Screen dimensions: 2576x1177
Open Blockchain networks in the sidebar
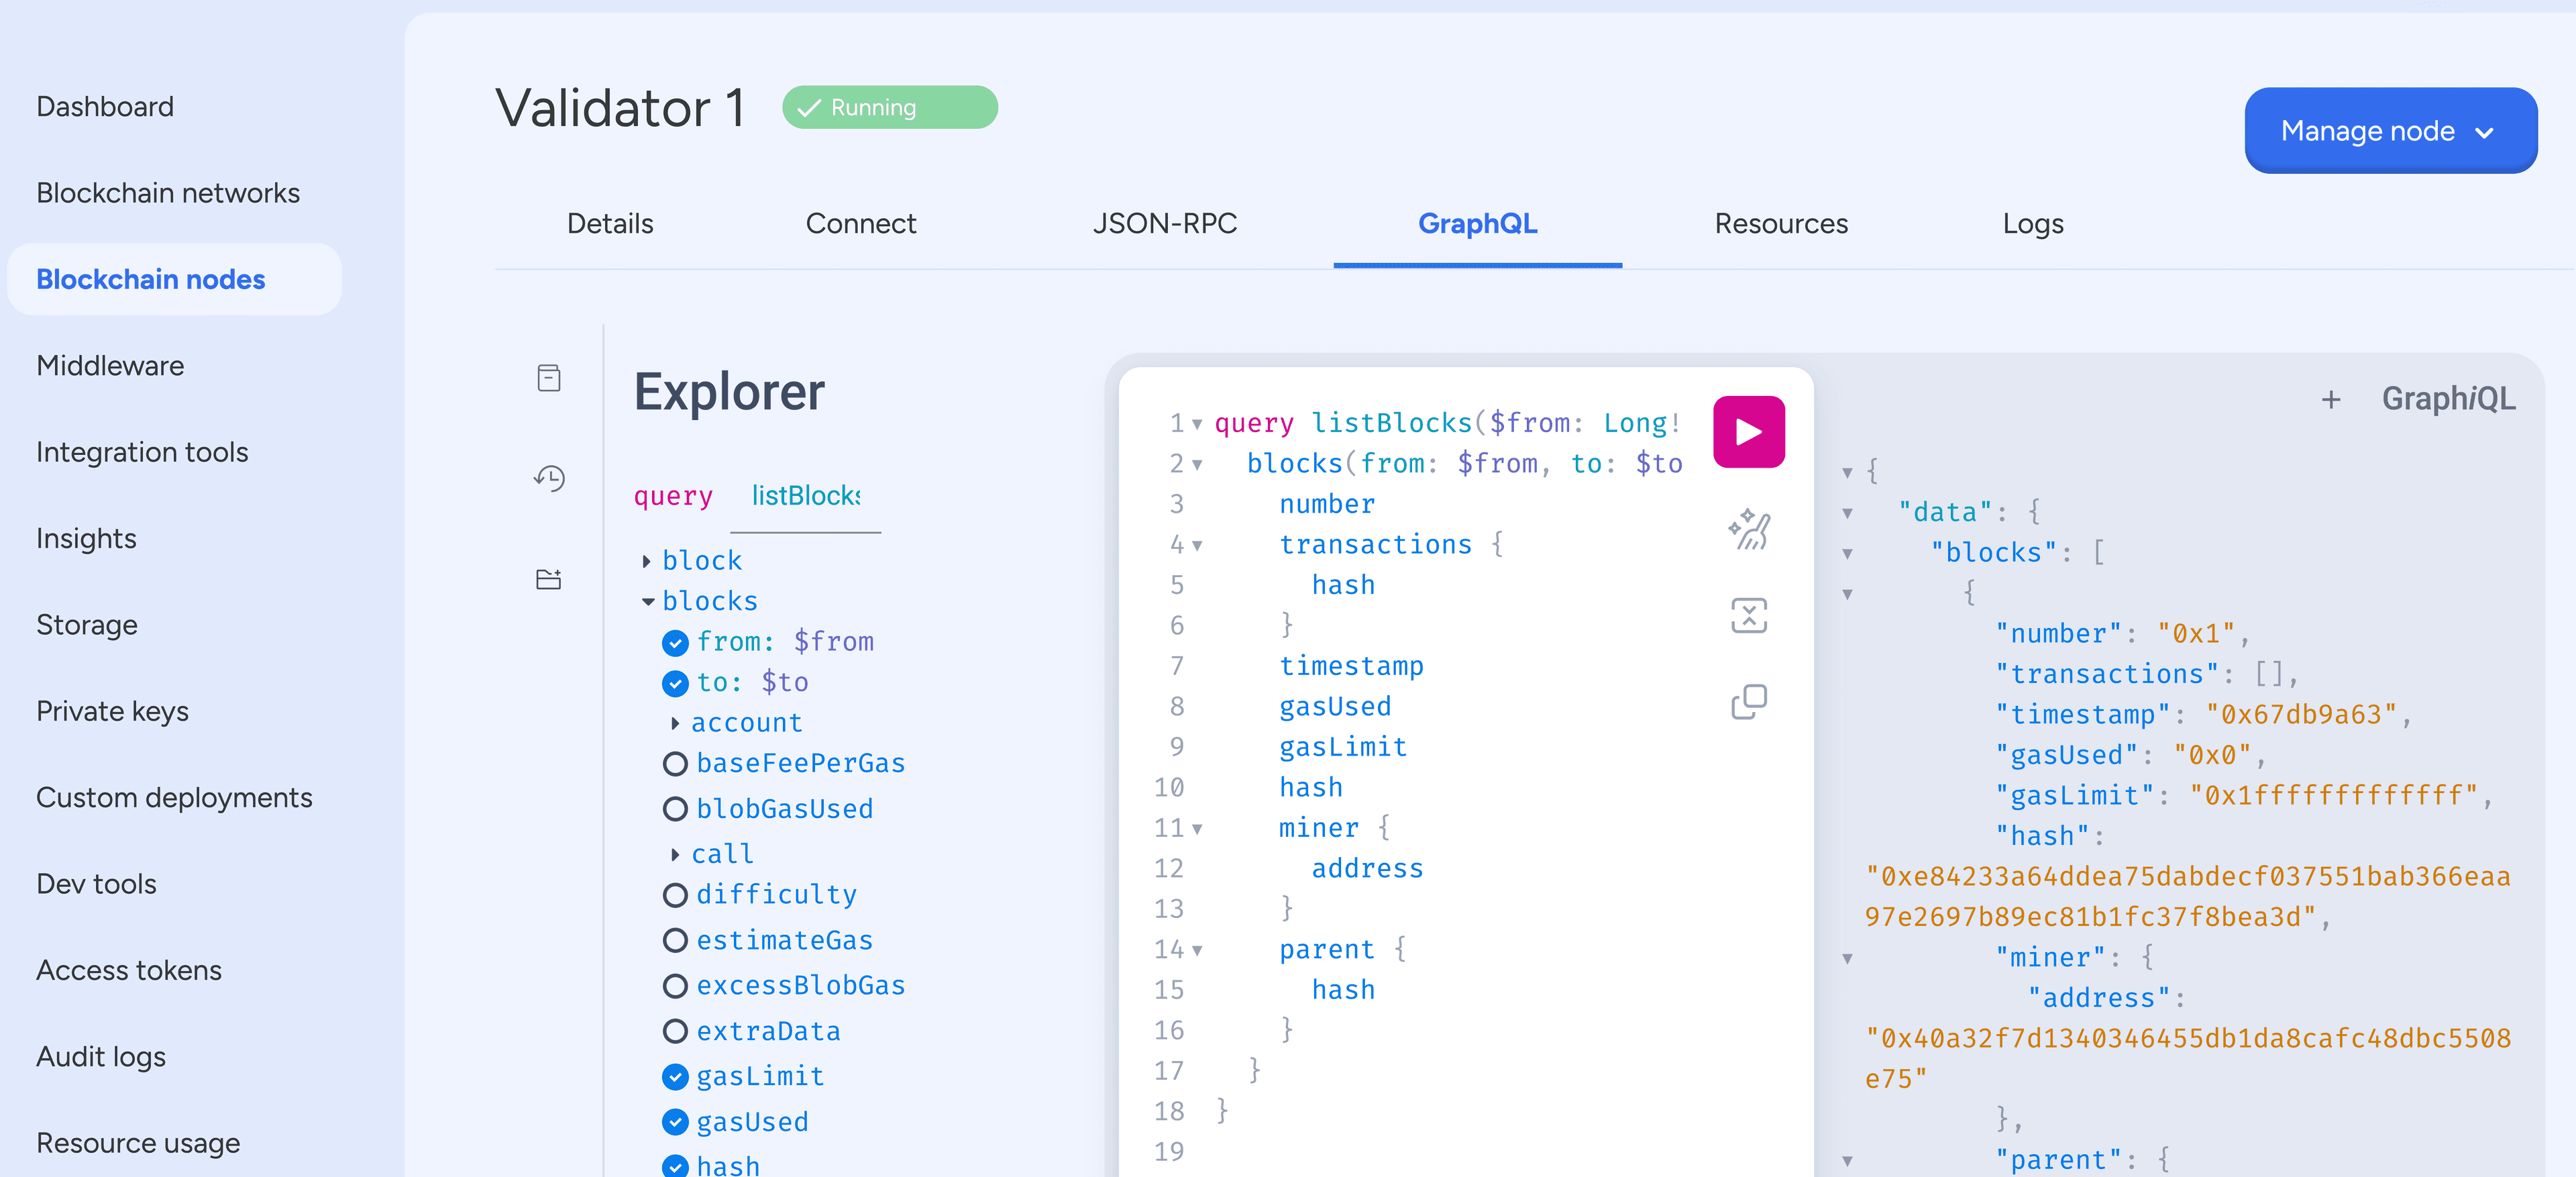168,193
